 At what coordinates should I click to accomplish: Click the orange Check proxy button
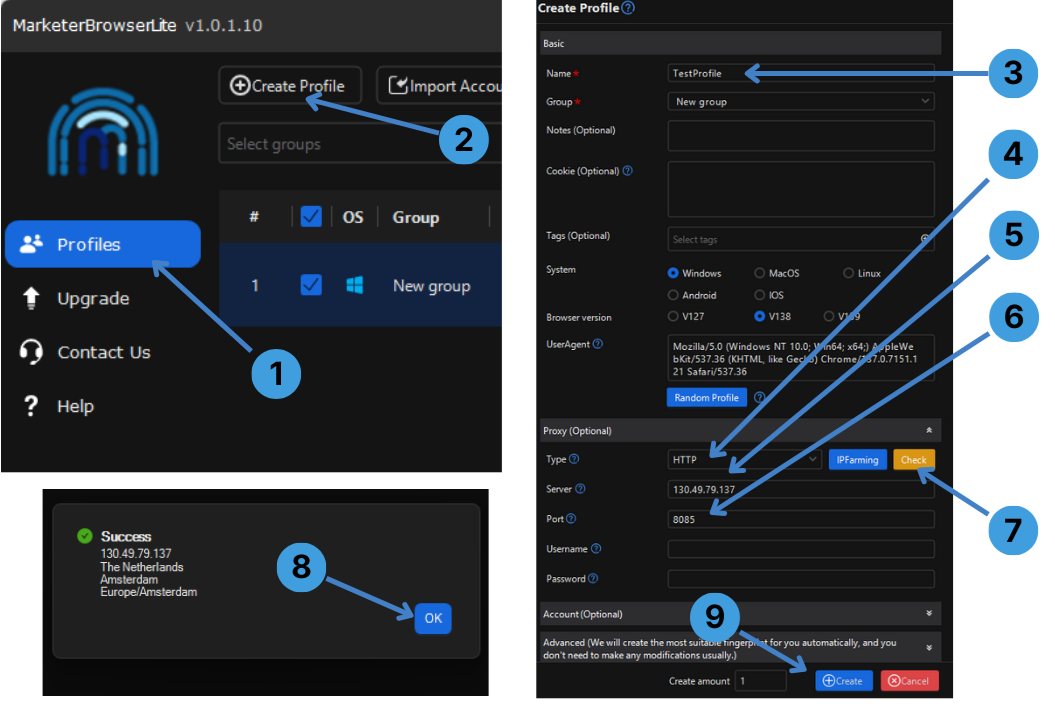pyautogui.click(x=914, y=460)
